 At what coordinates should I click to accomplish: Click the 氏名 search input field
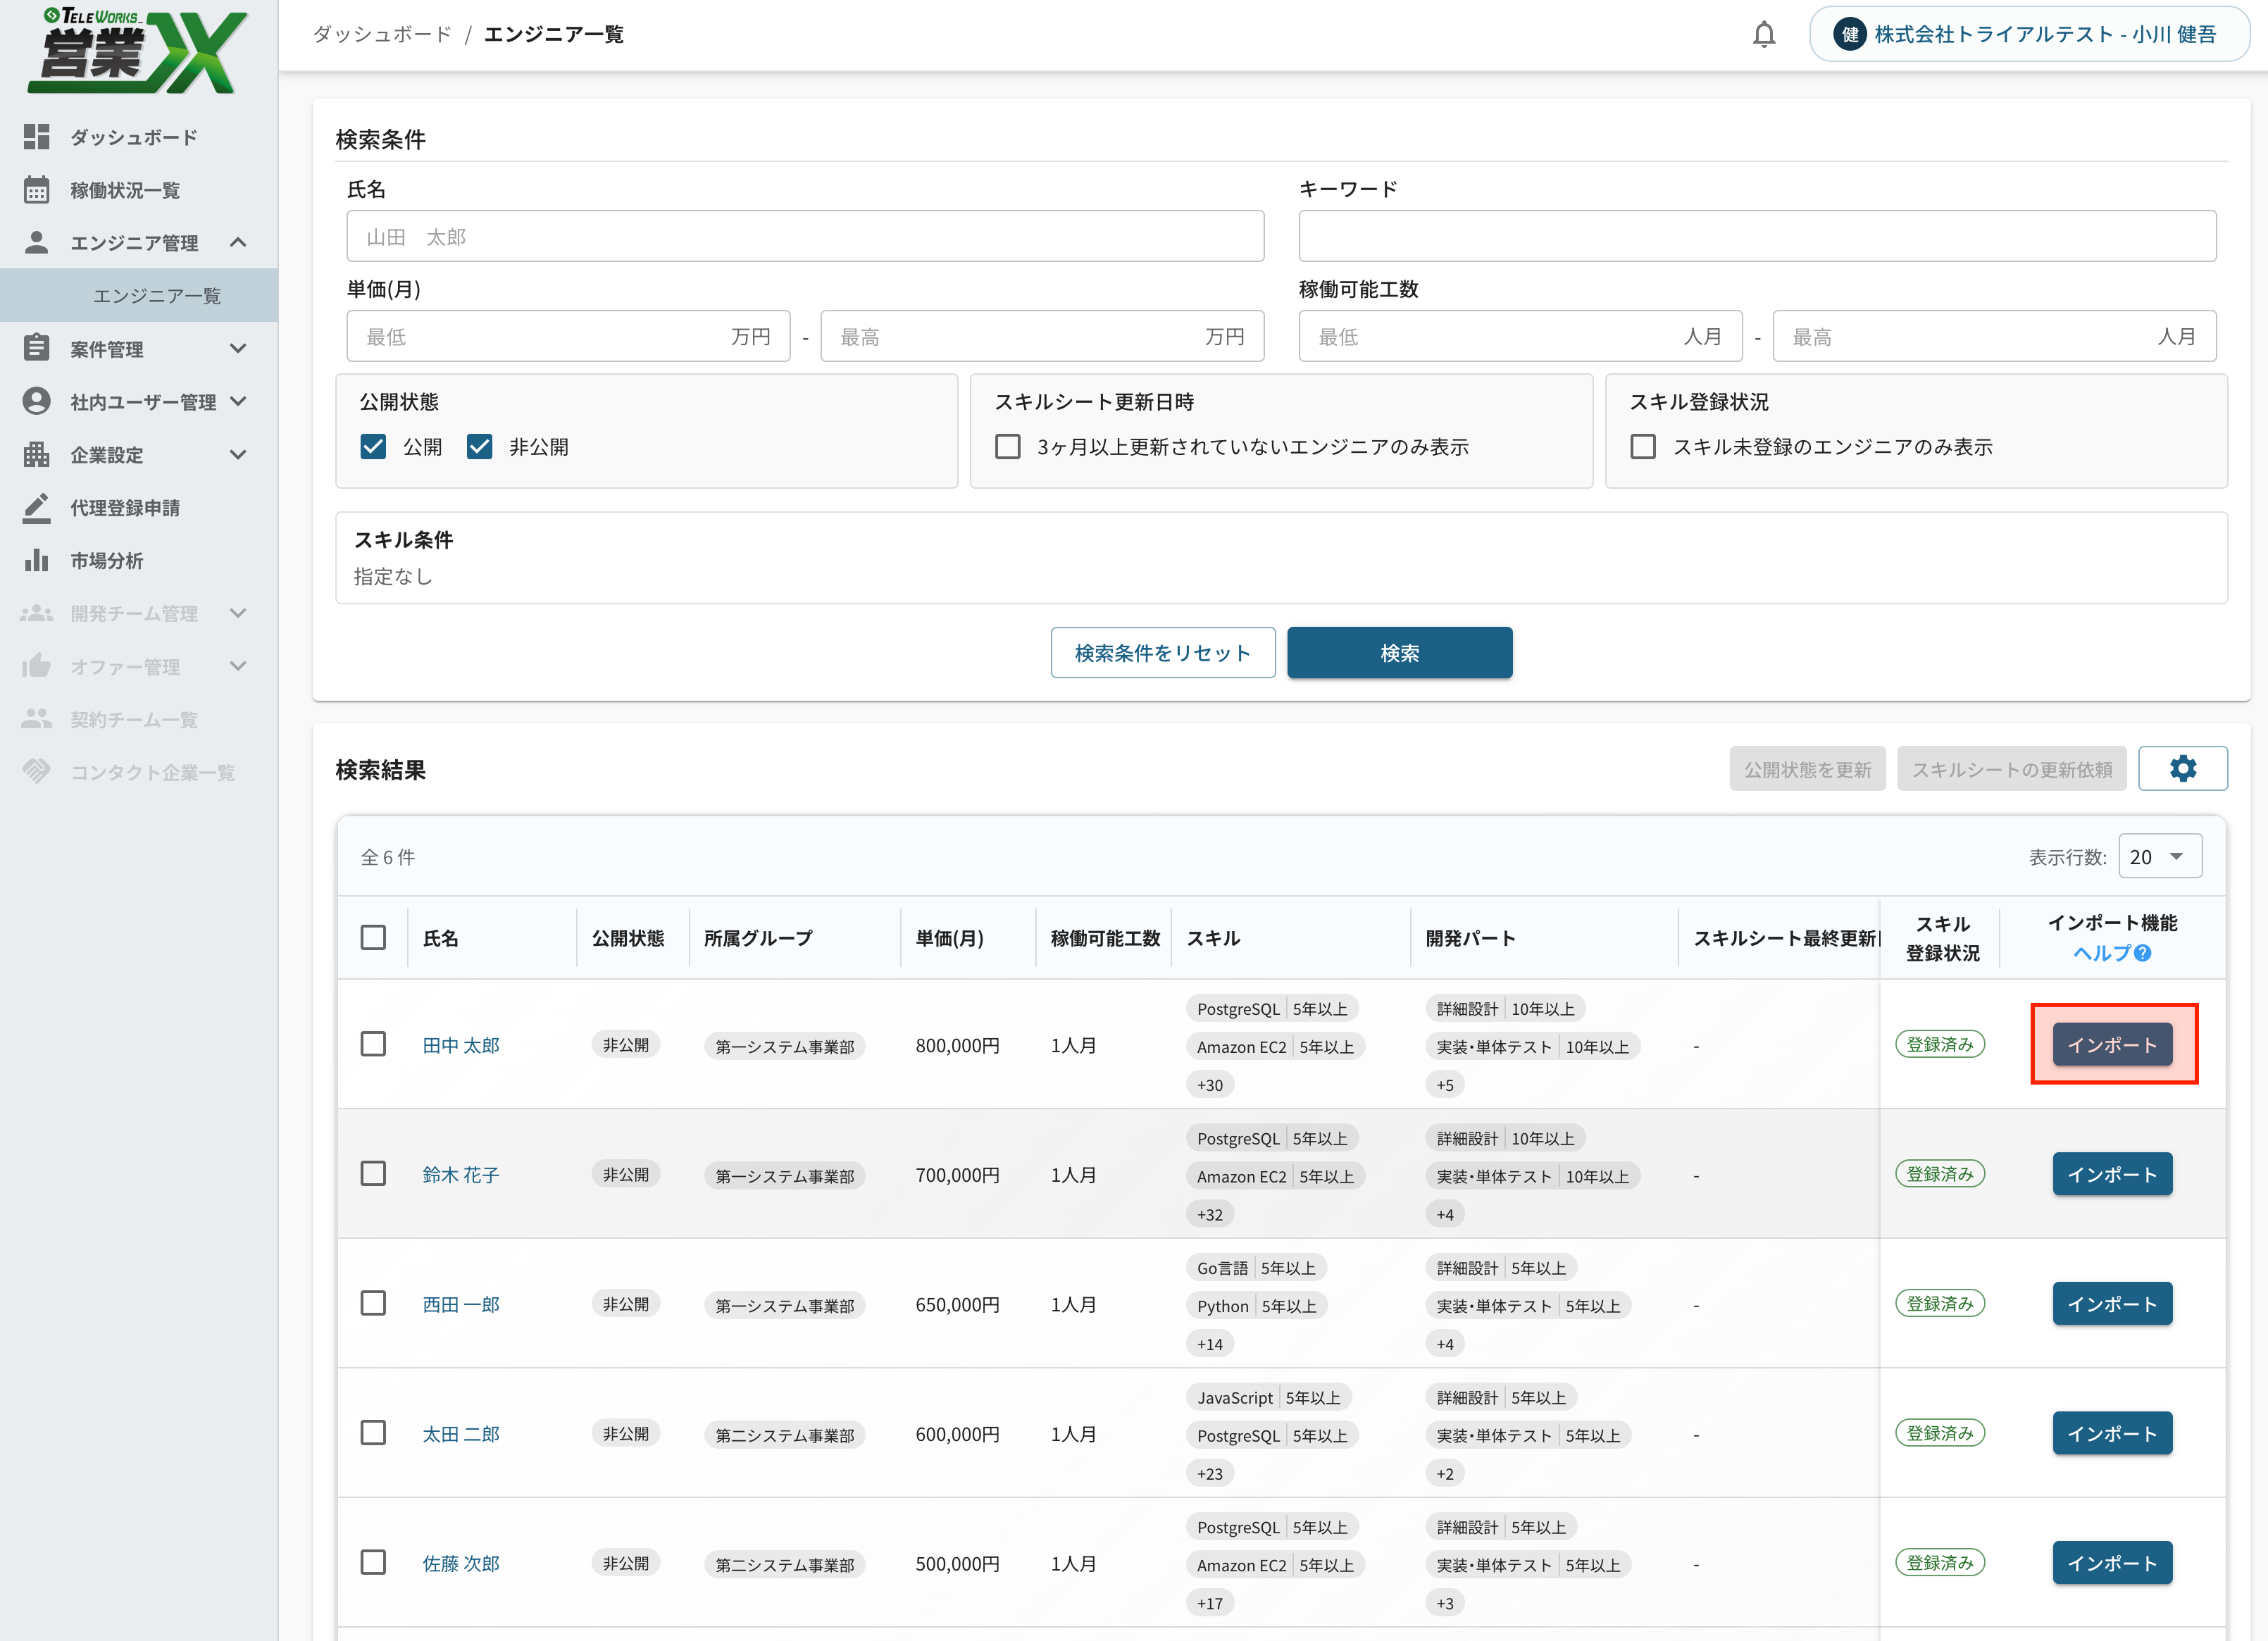(804, 237)
